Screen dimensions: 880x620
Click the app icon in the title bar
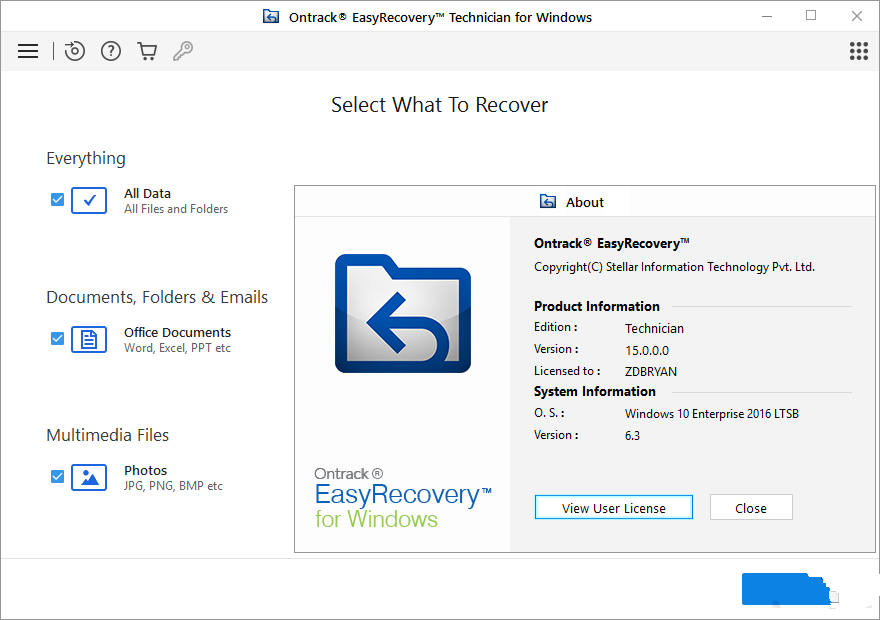271,17
